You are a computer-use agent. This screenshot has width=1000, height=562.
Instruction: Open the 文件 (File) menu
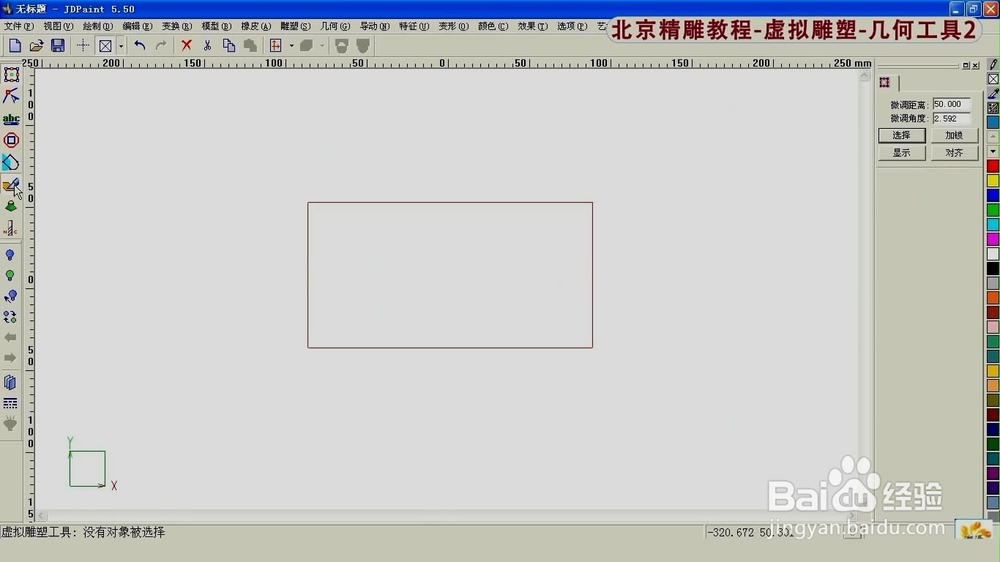(x=18, y=26)
